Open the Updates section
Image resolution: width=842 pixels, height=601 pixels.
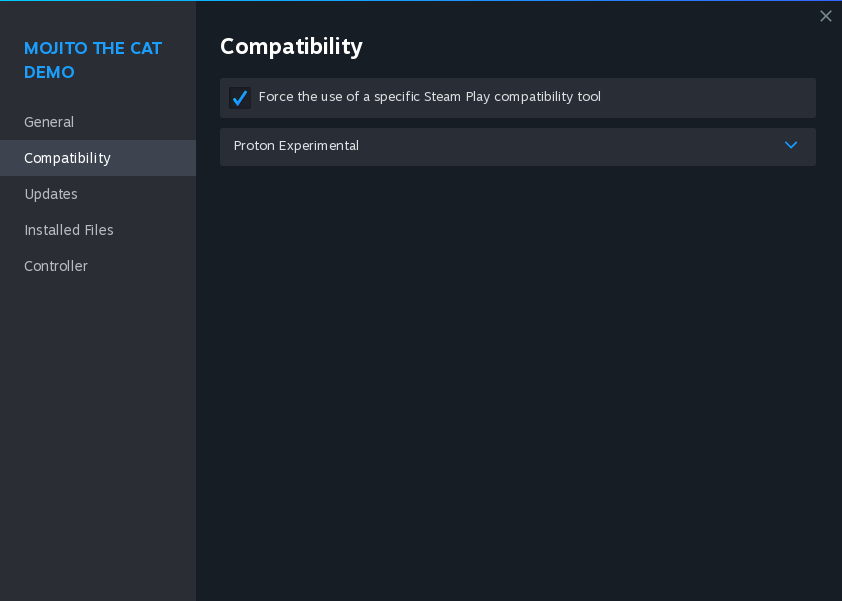(x=51, y=194)
